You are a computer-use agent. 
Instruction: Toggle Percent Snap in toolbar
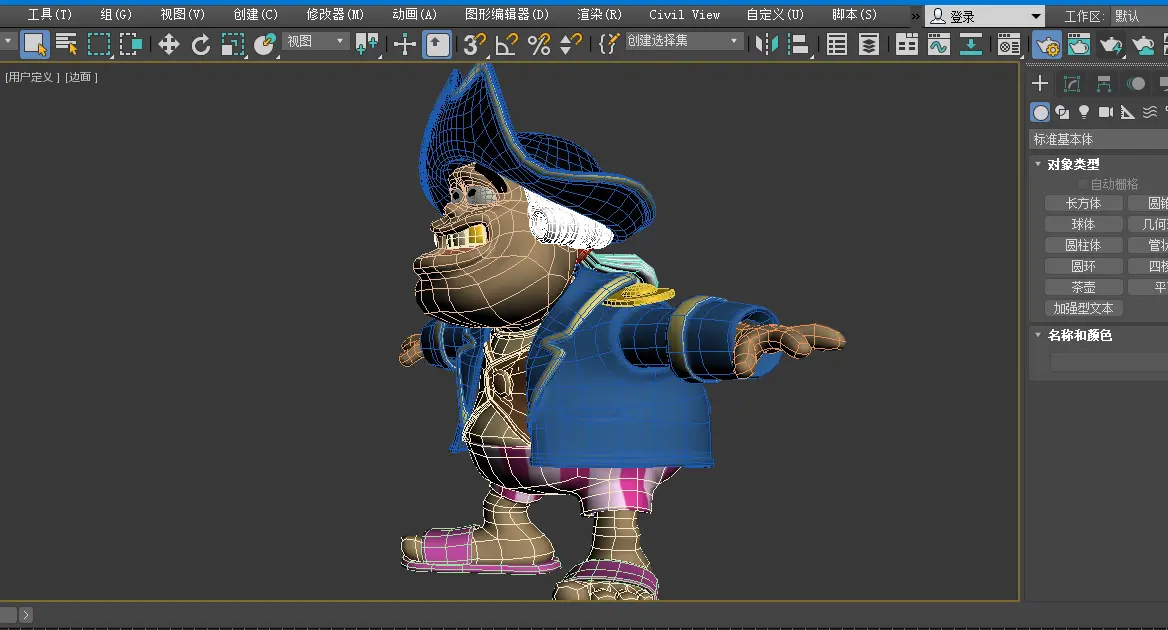coord(539,44)
